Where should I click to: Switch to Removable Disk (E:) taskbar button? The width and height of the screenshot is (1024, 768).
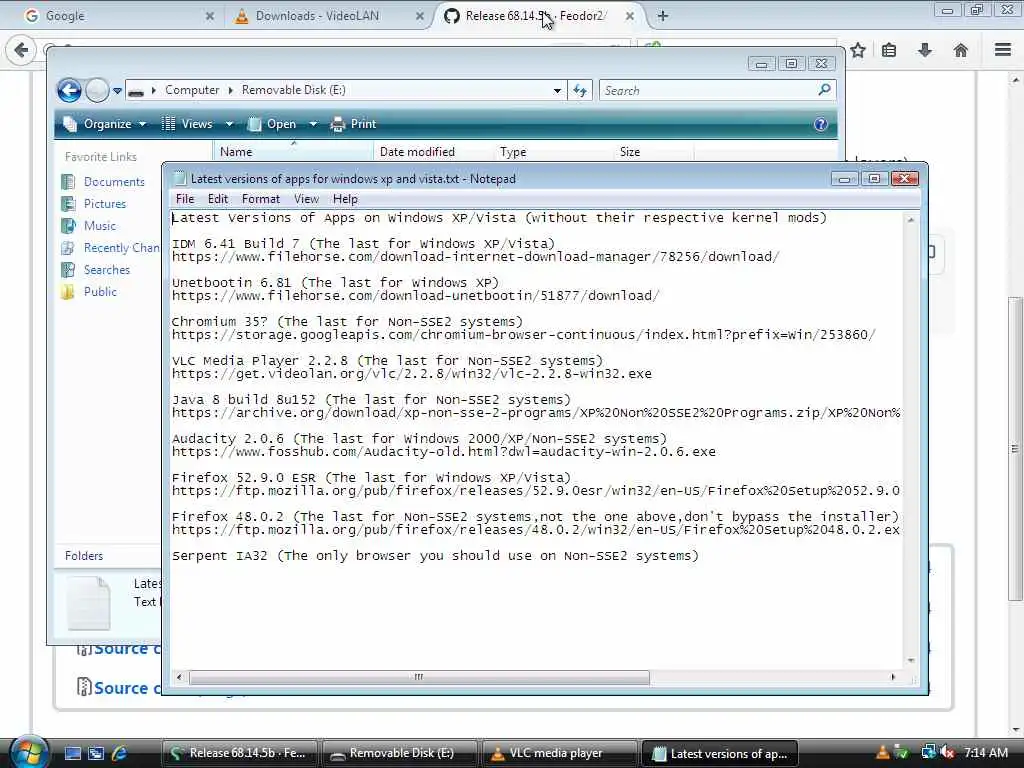tap(400, 754)
